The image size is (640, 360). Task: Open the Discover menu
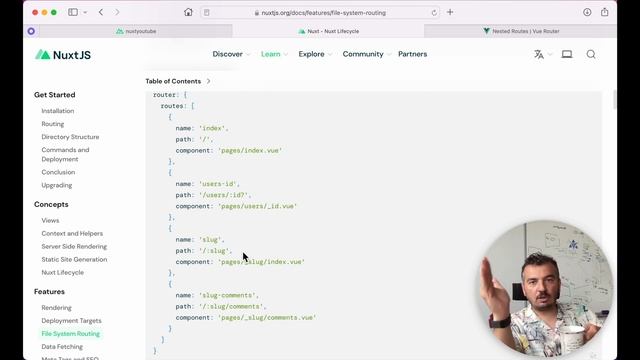(231, 54)
